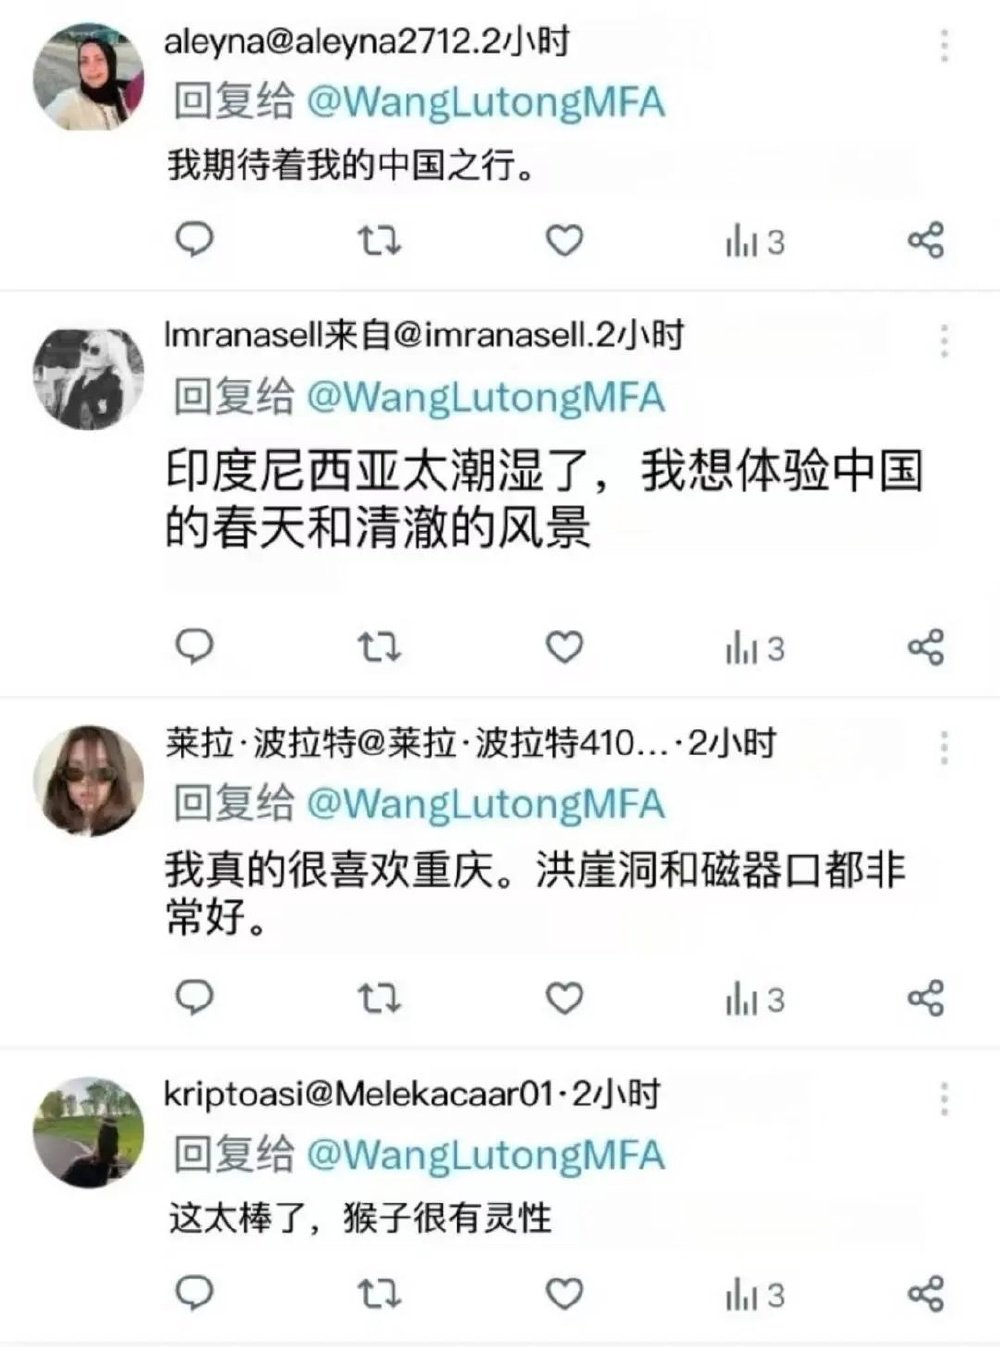Open more options for aleyna's post
The width and height of the screenshot is (1000, 1347).
(944, 46)
